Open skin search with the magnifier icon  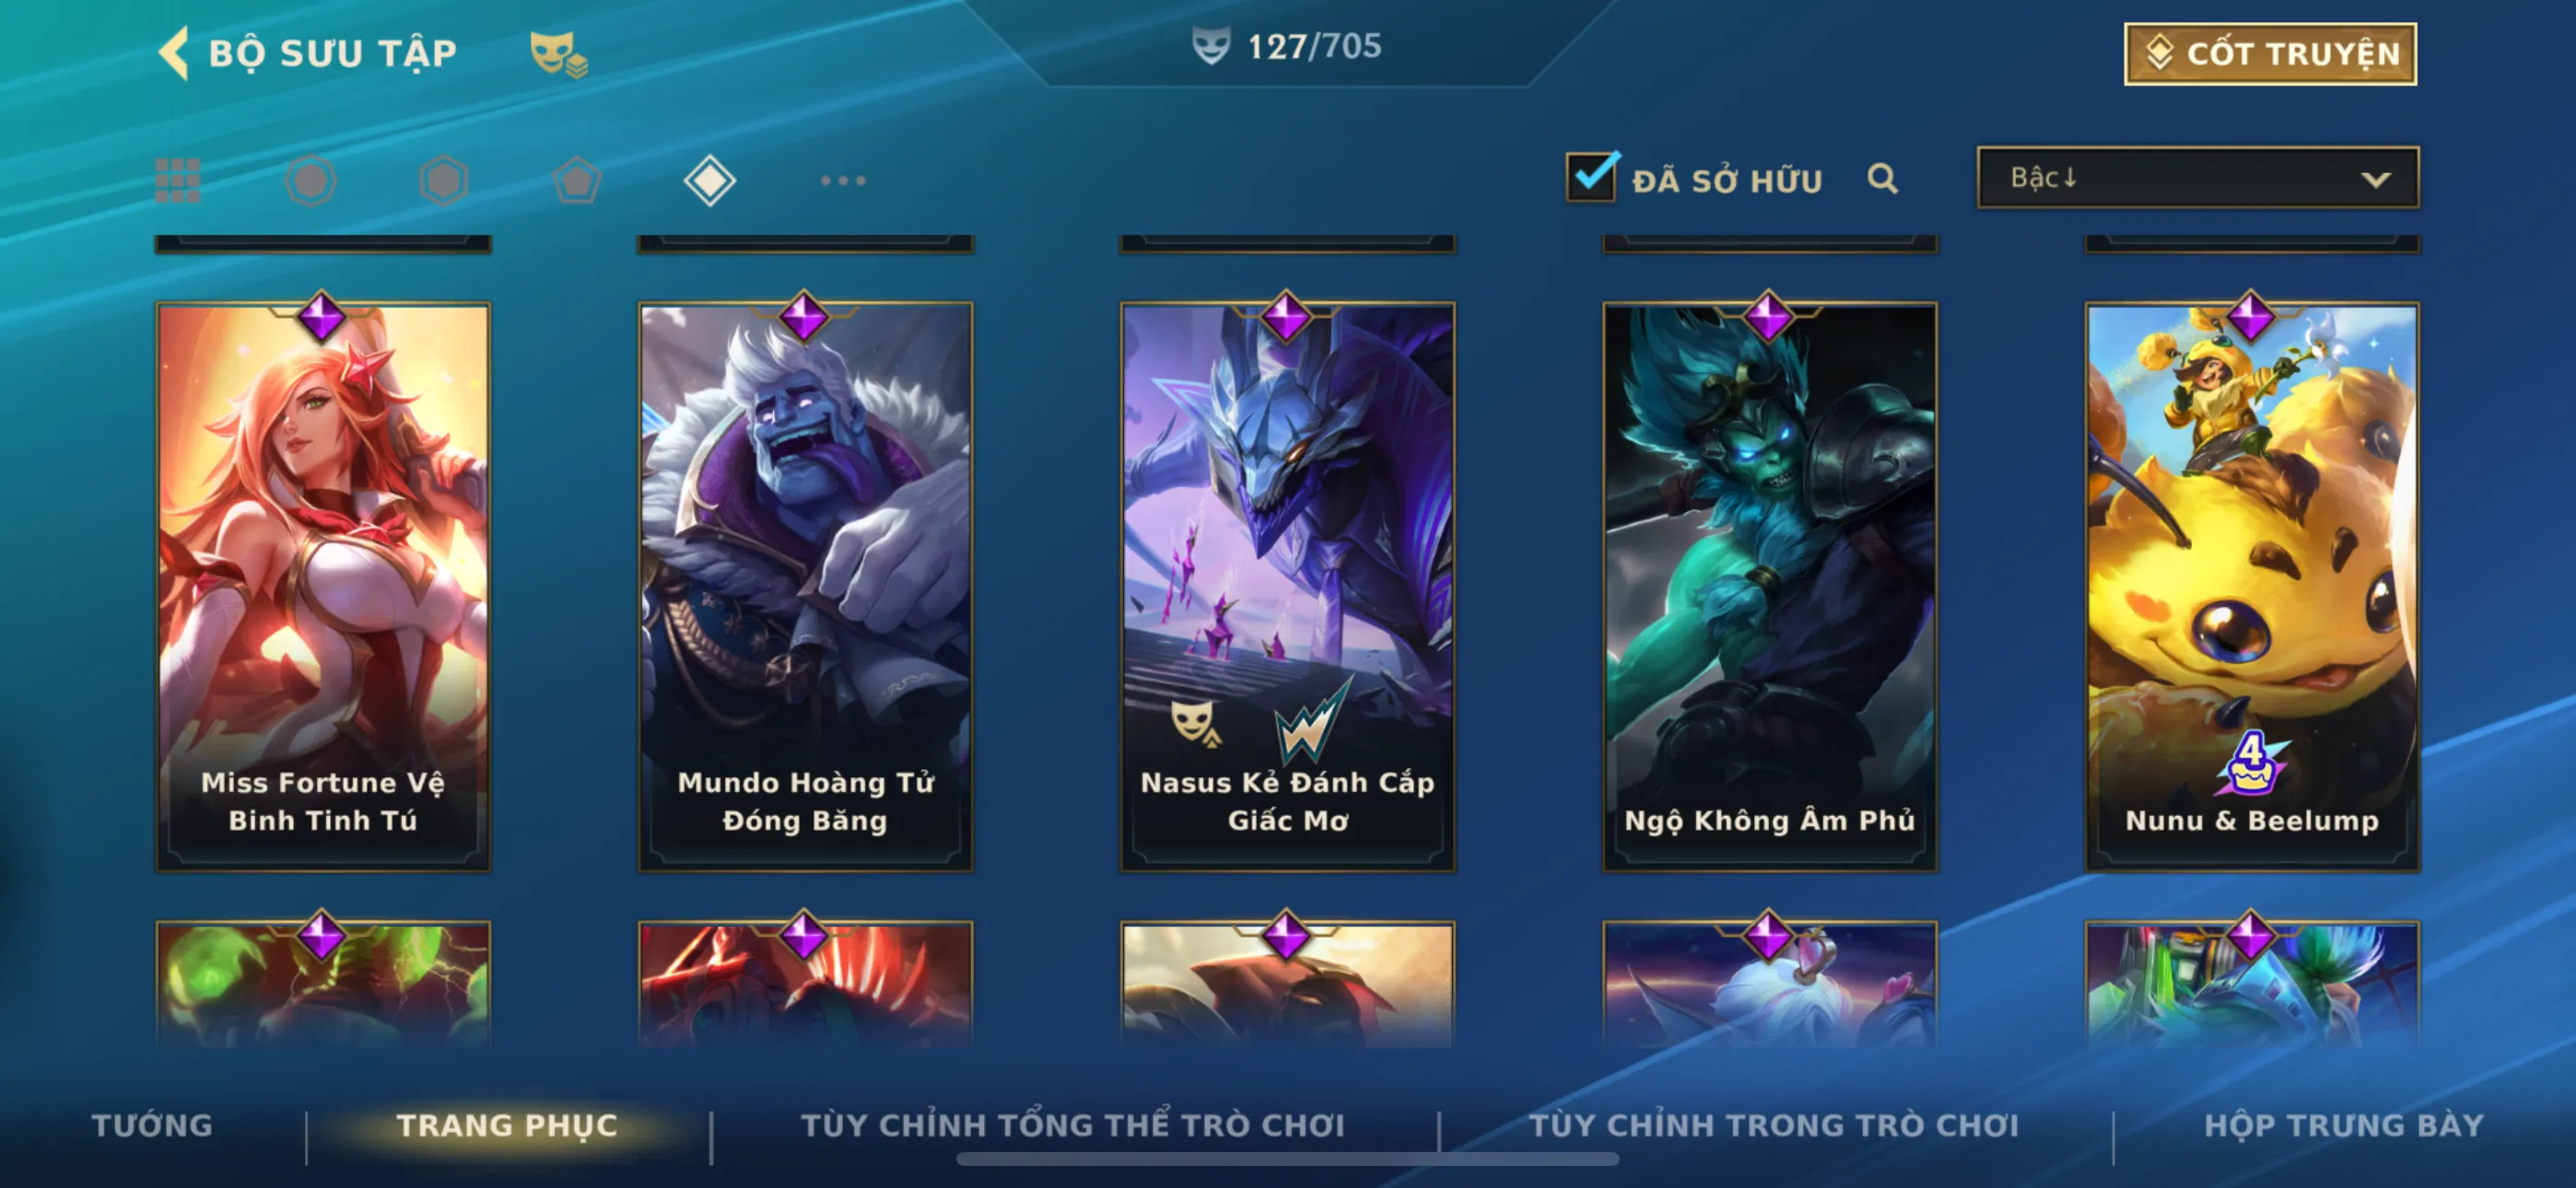tap(1882, 179)
